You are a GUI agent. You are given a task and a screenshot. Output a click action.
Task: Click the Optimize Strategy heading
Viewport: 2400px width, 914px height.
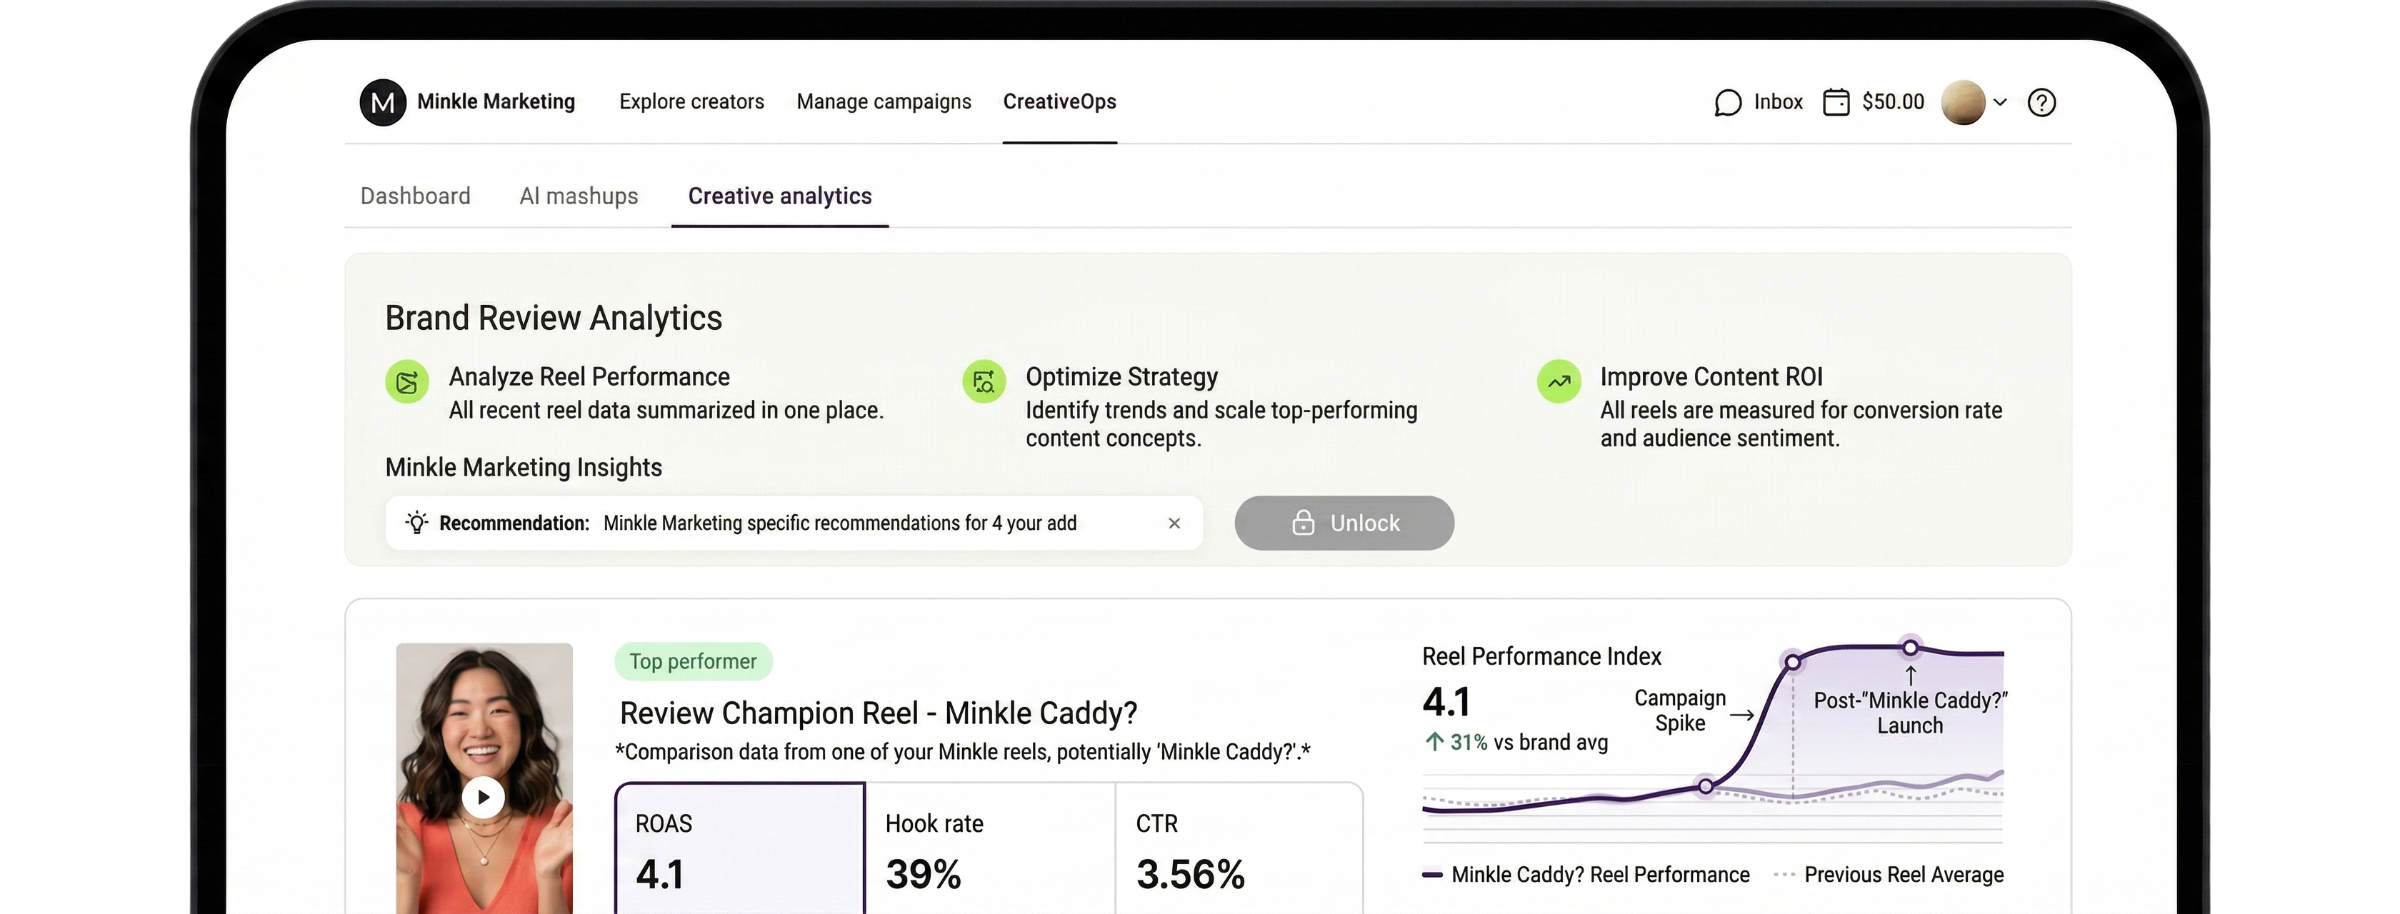pyautogui.click(x=1121, y=377)
